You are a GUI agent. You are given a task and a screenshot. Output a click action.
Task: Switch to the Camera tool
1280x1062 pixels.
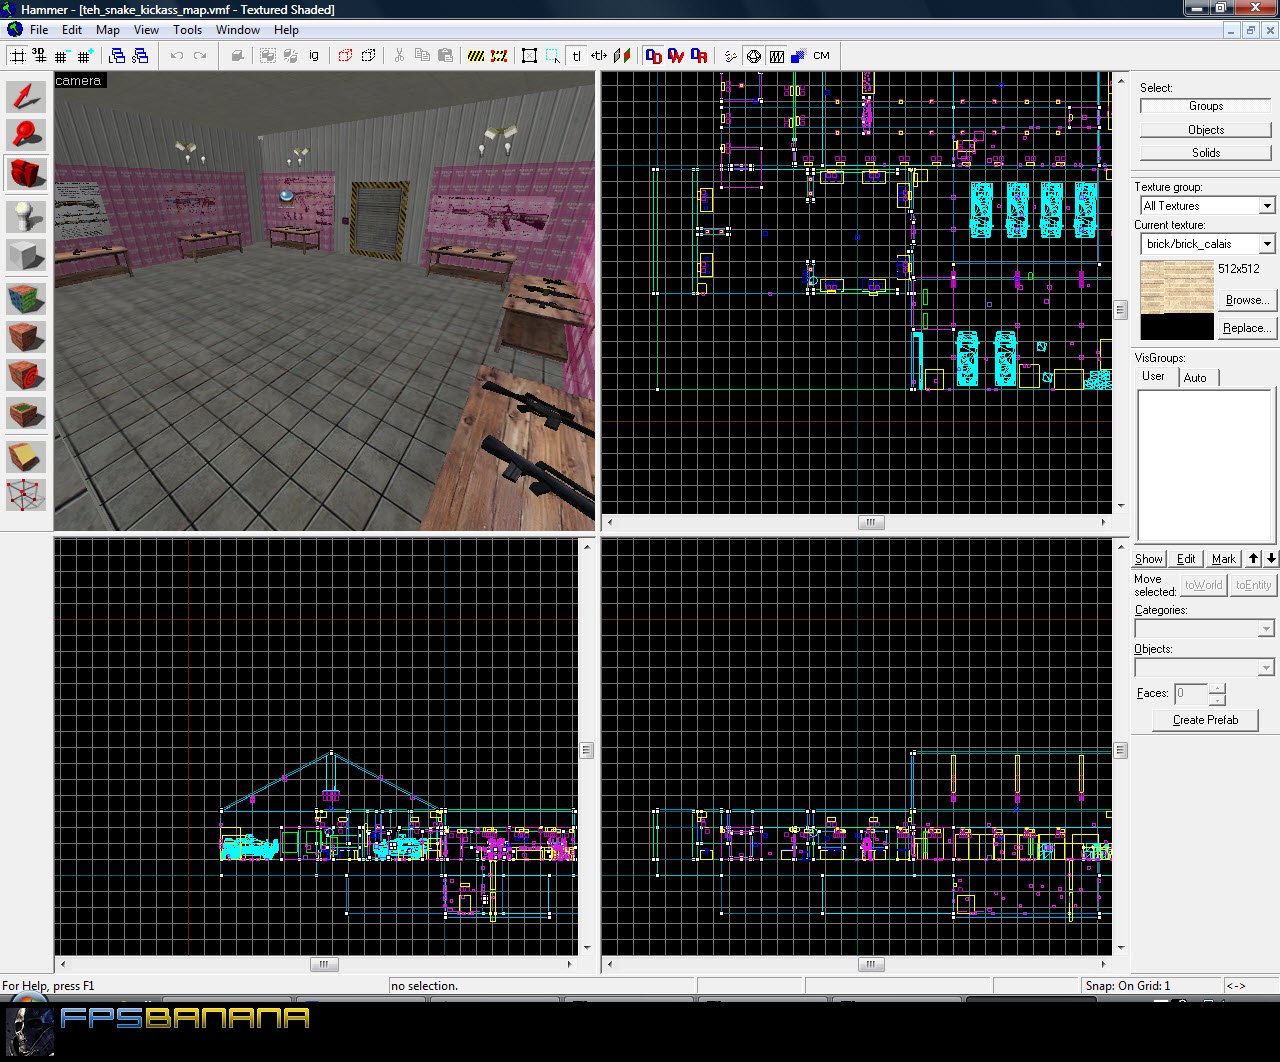[26, 173]
